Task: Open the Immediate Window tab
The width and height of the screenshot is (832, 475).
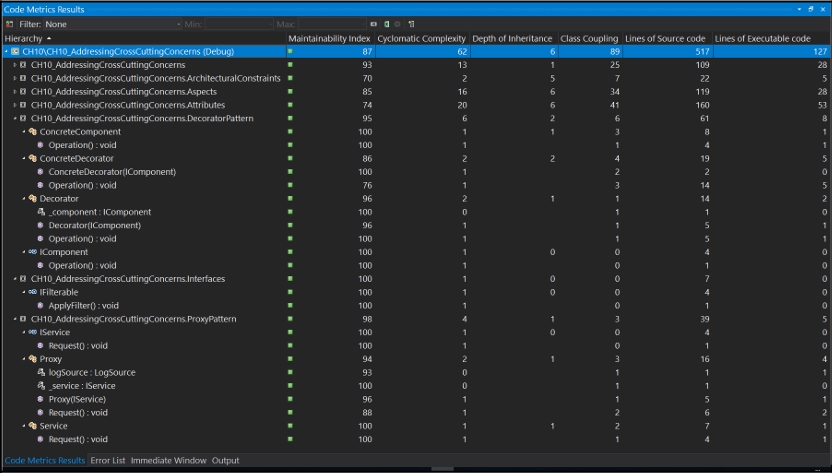Action: 168,461
